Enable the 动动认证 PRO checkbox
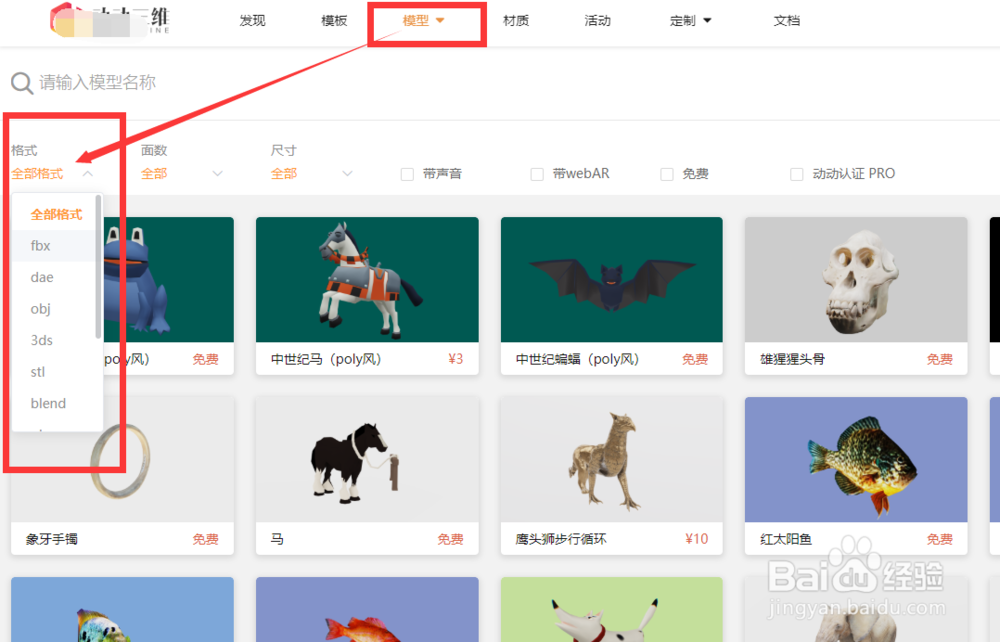Screen dimensions: 1000x642 point(797,174)
